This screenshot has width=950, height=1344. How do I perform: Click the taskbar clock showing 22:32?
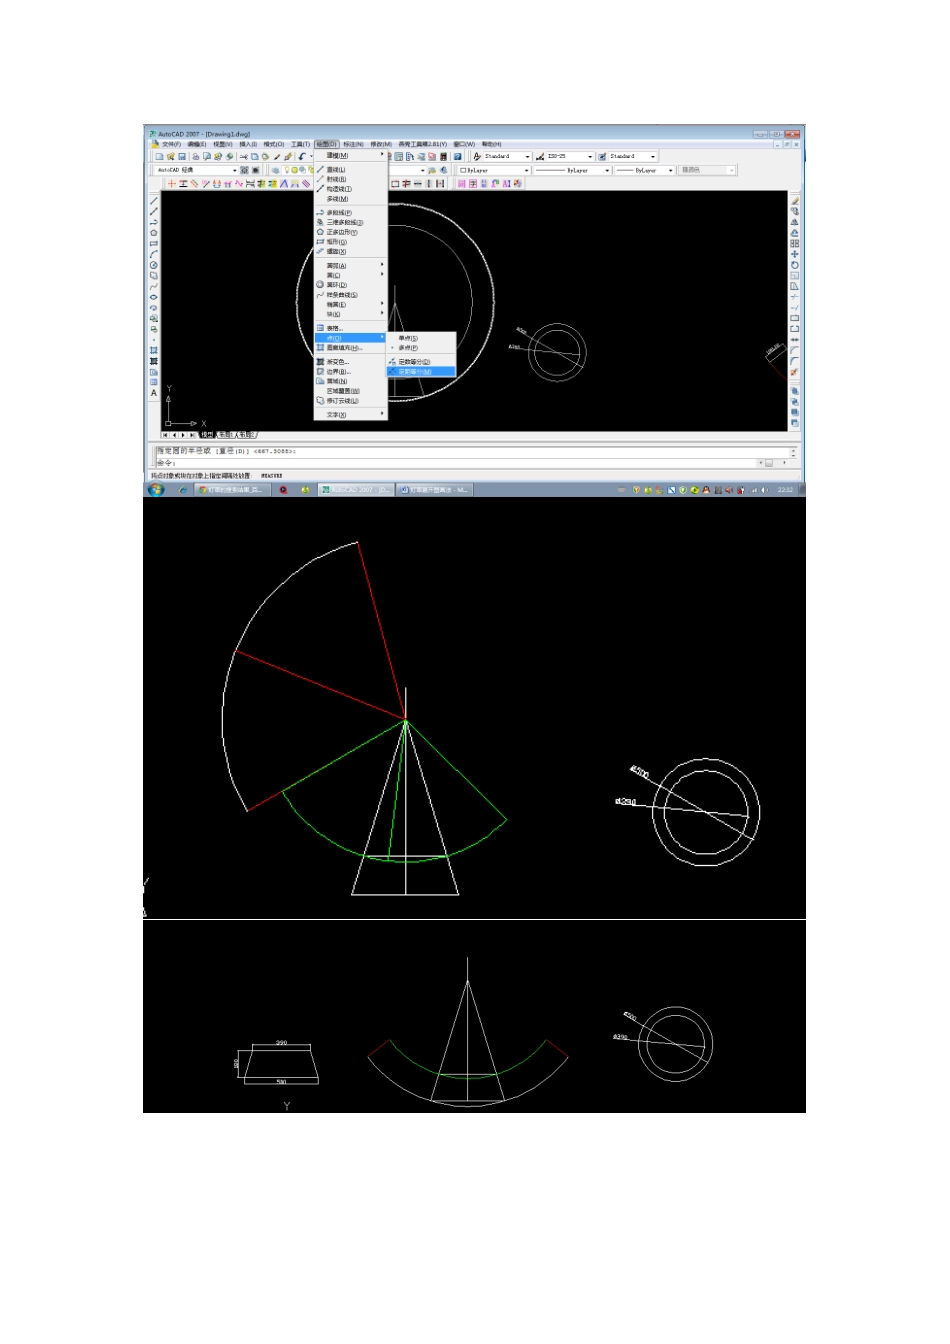pyautogui.click(x=786, y=490)
